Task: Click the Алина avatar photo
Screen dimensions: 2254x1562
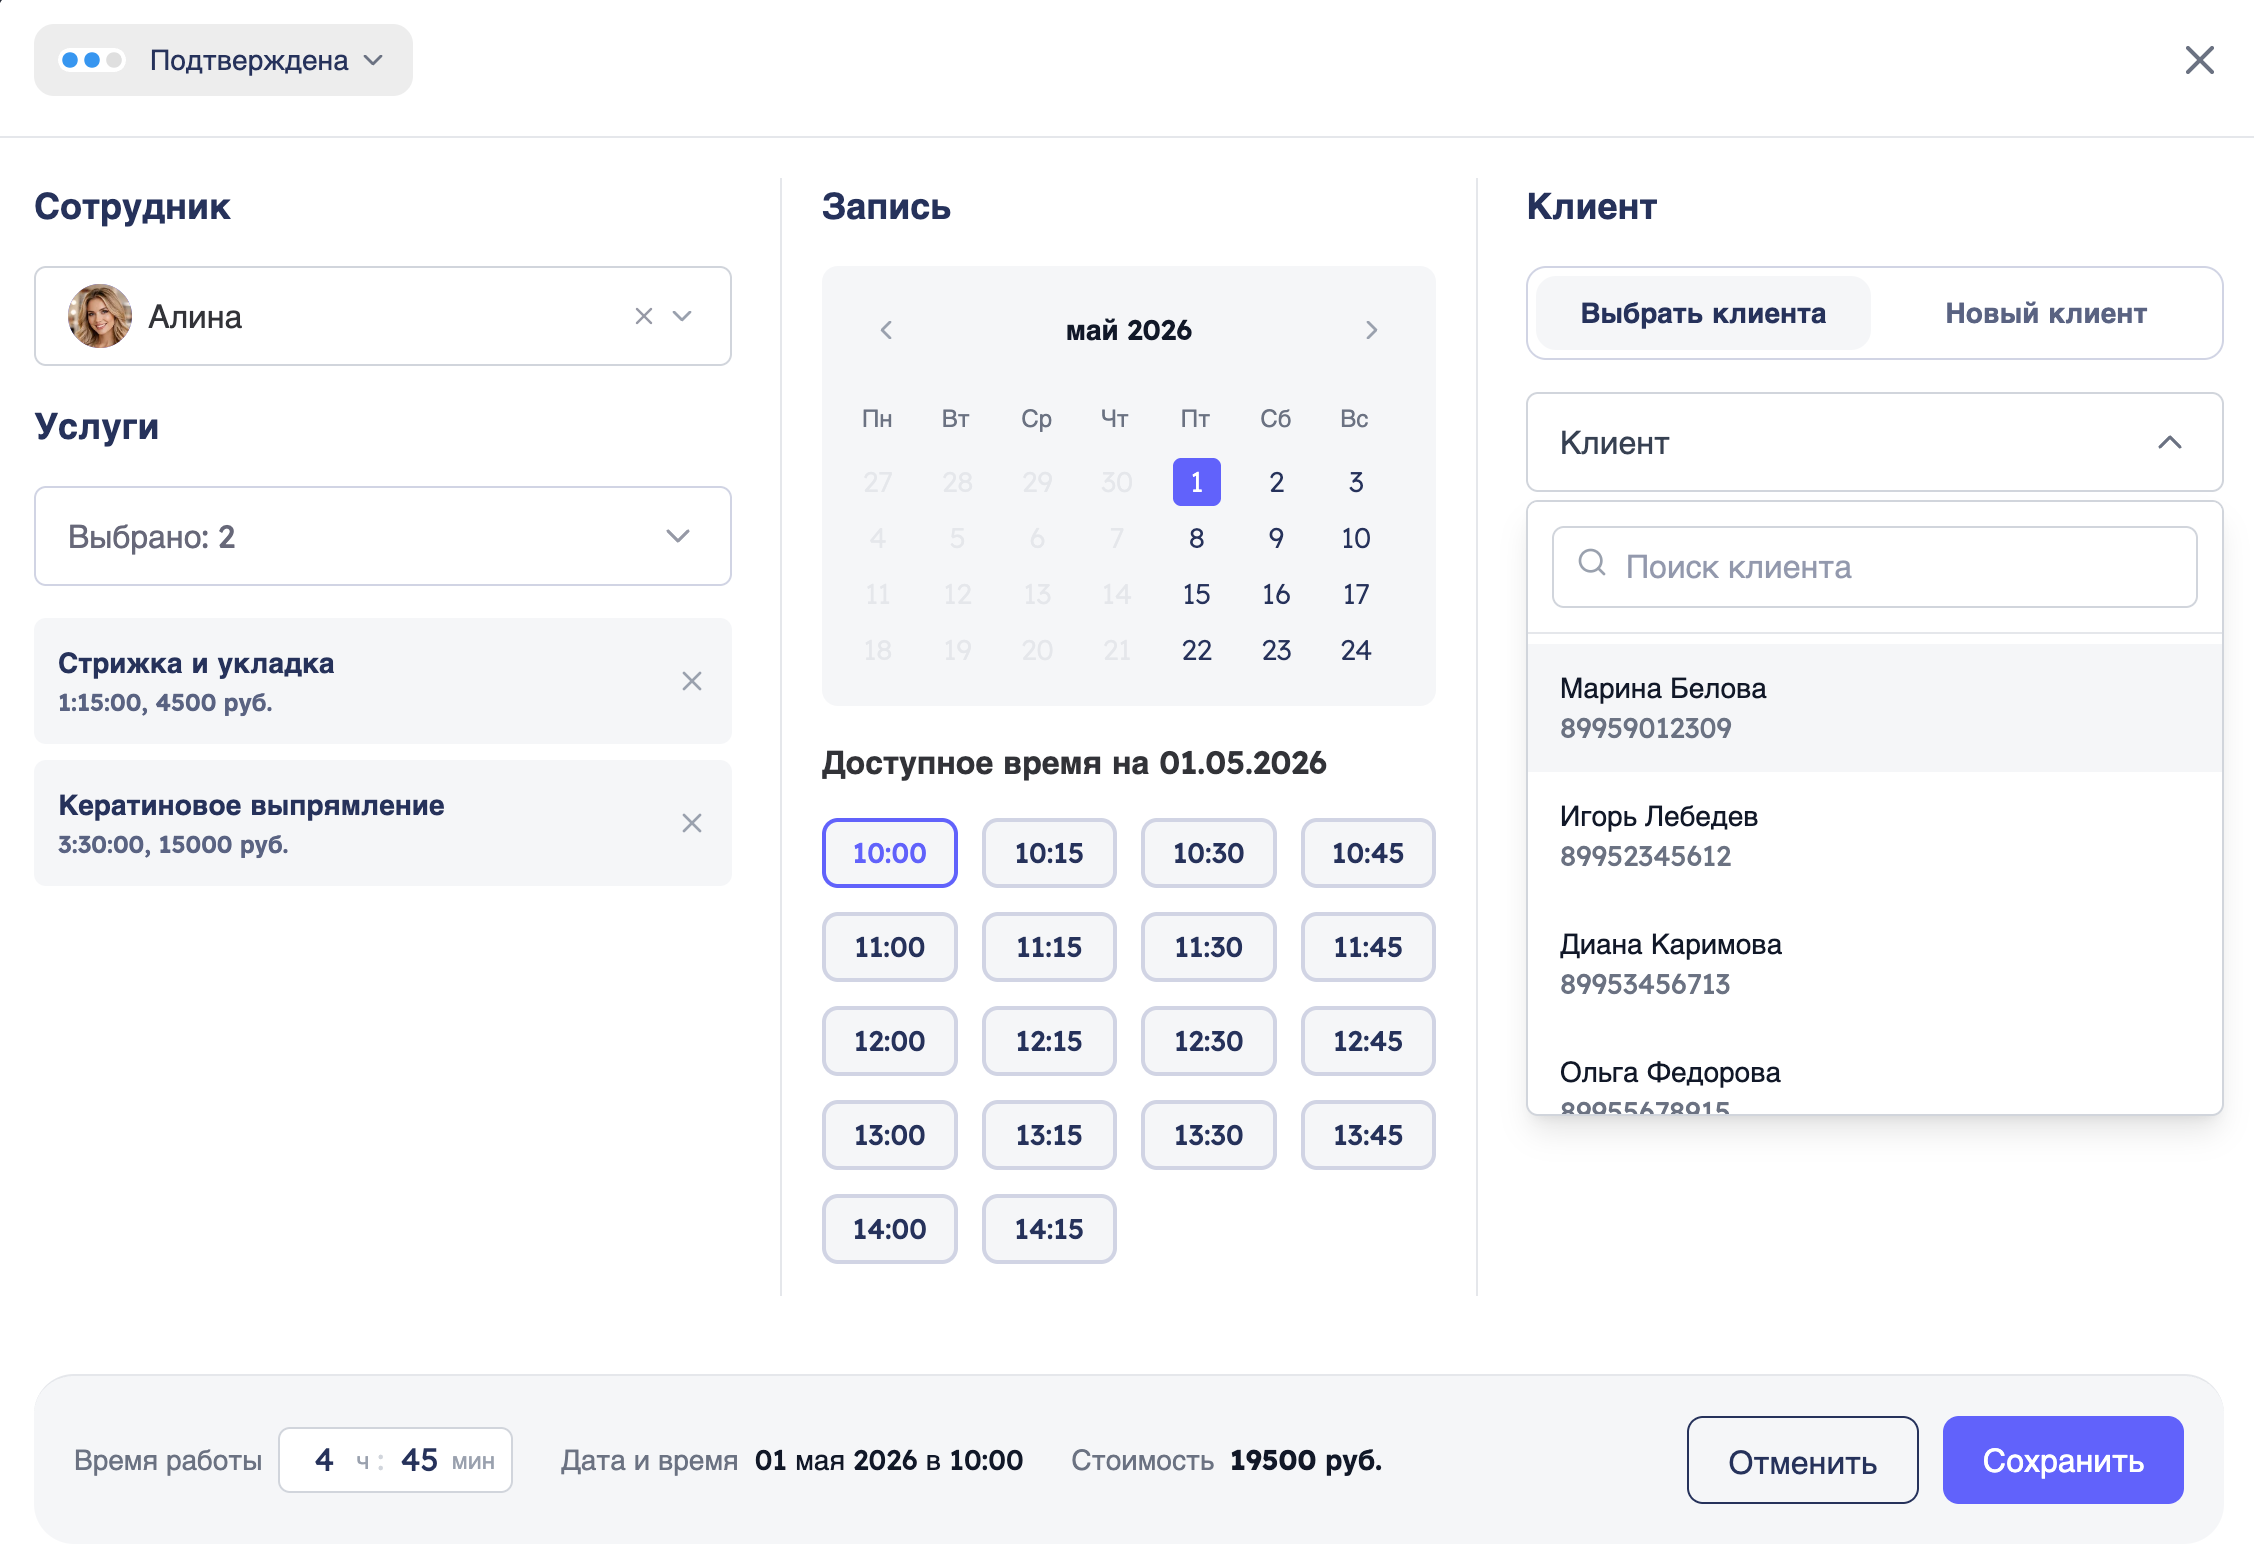Action: (100, 316)
